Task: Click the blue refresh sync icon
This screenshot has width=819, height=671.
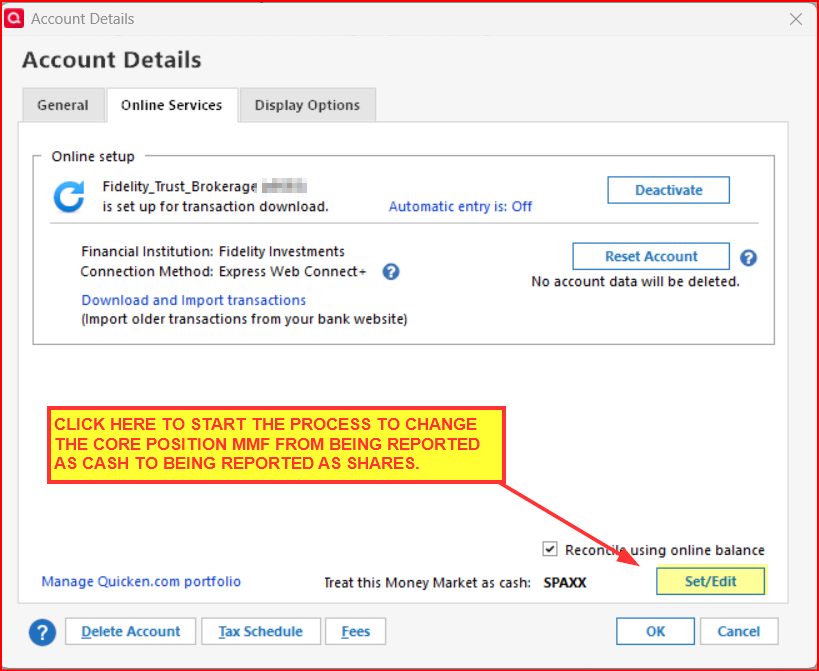Action: (x=69, y=197)
